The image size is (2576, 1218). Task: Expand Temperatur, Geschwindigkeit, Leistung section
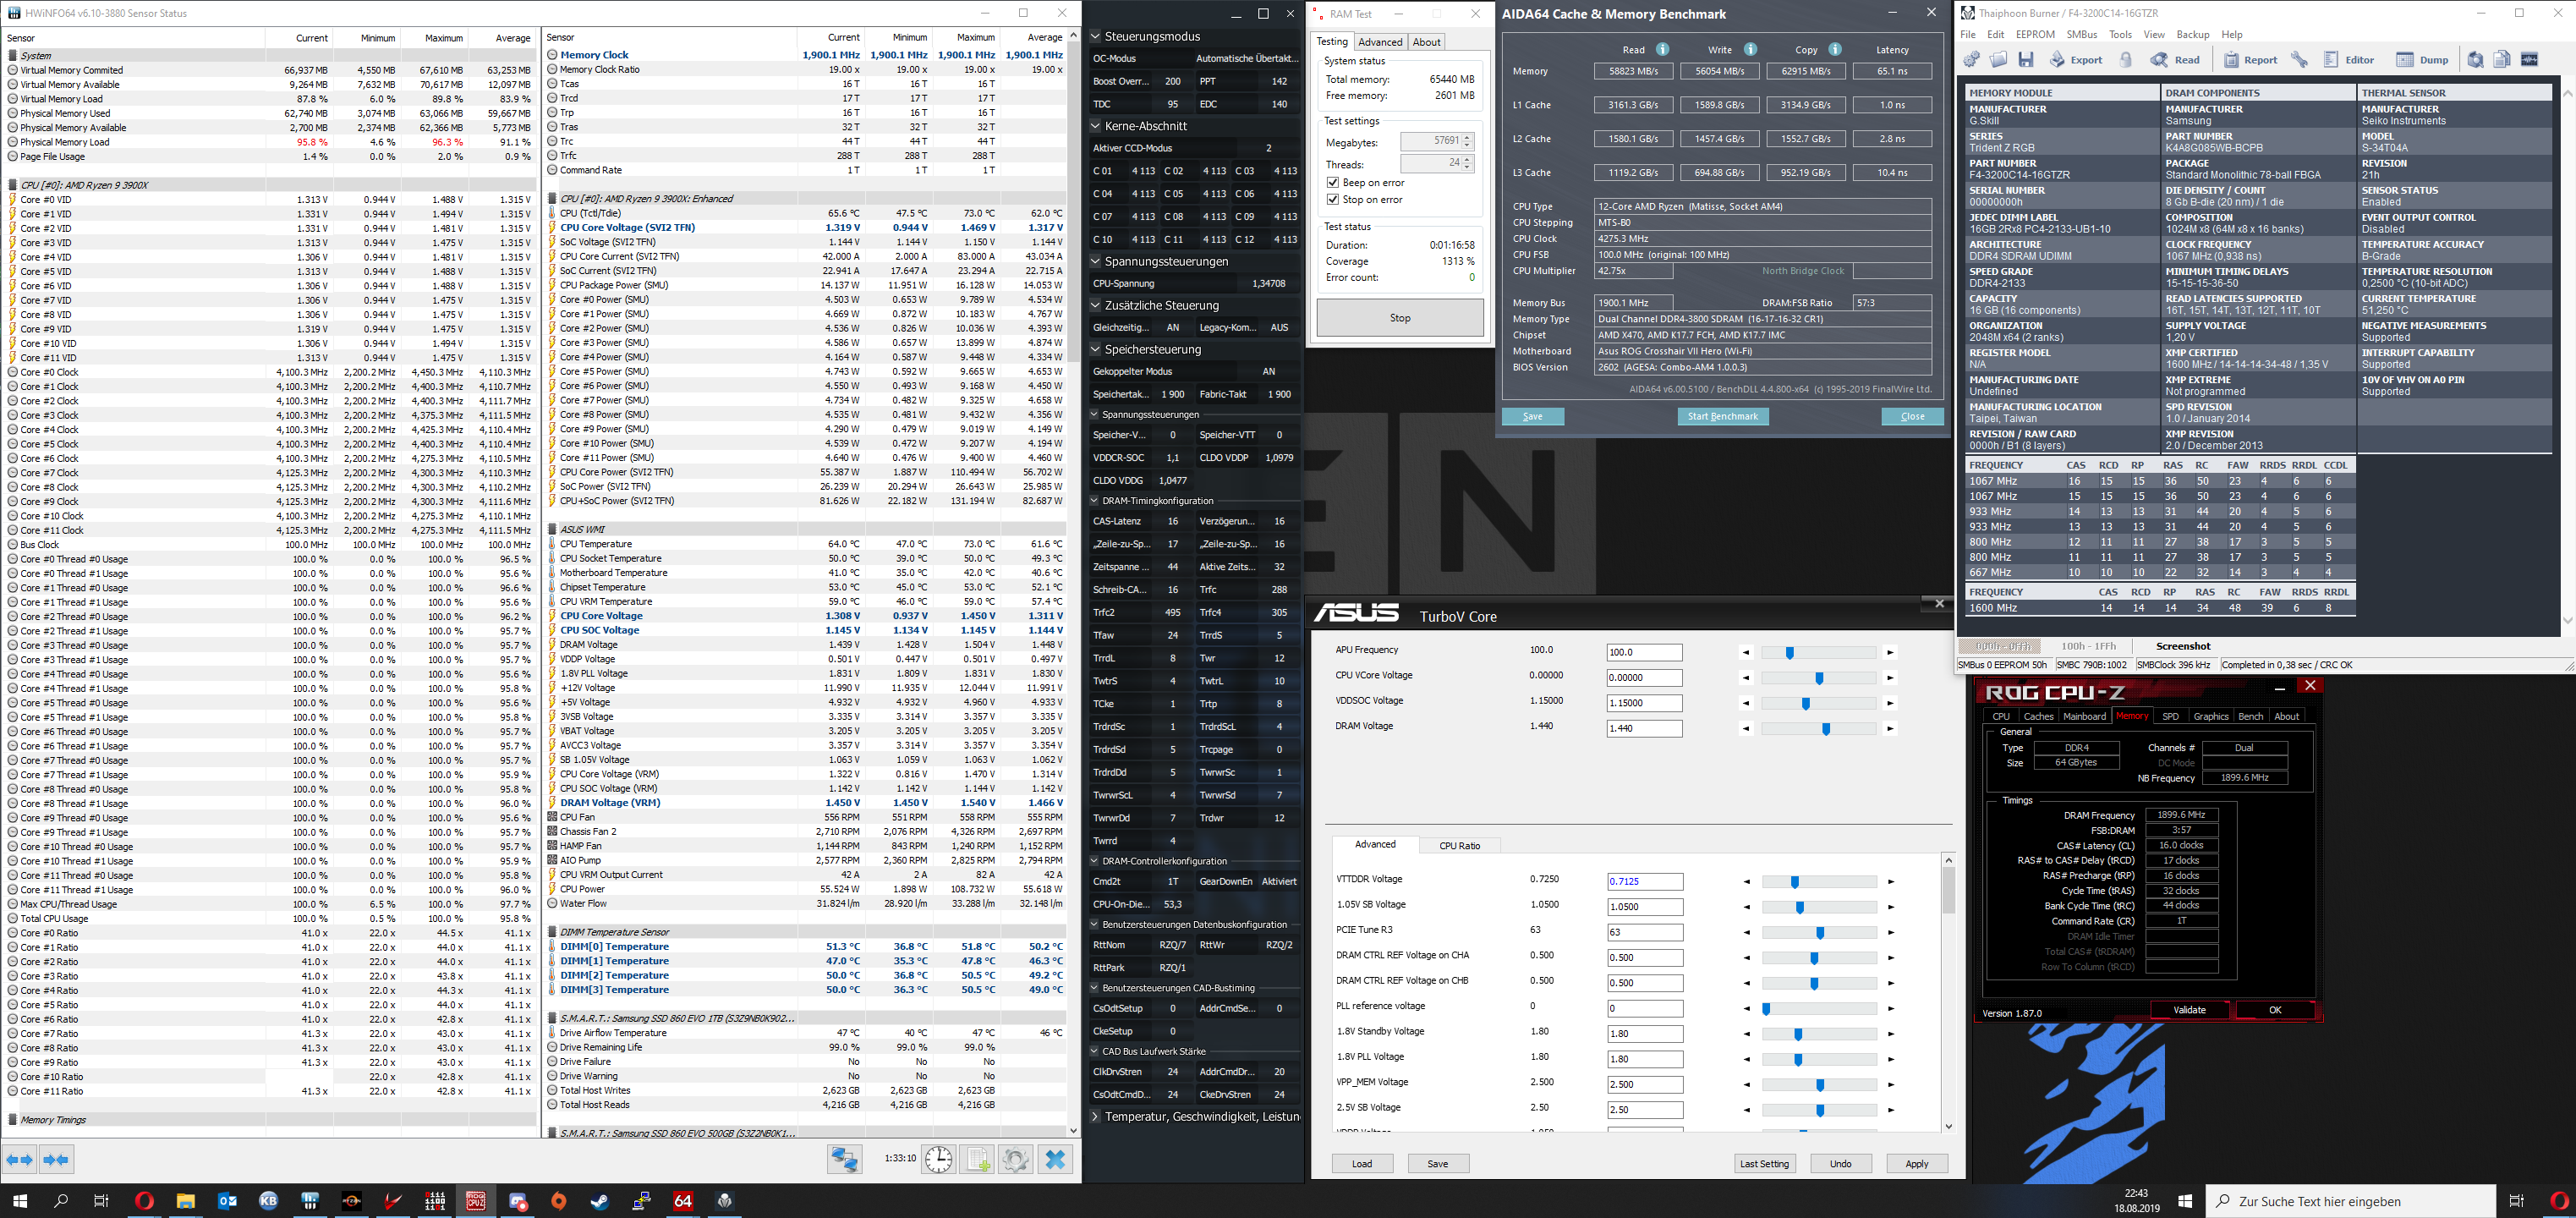point(1095,1116)
